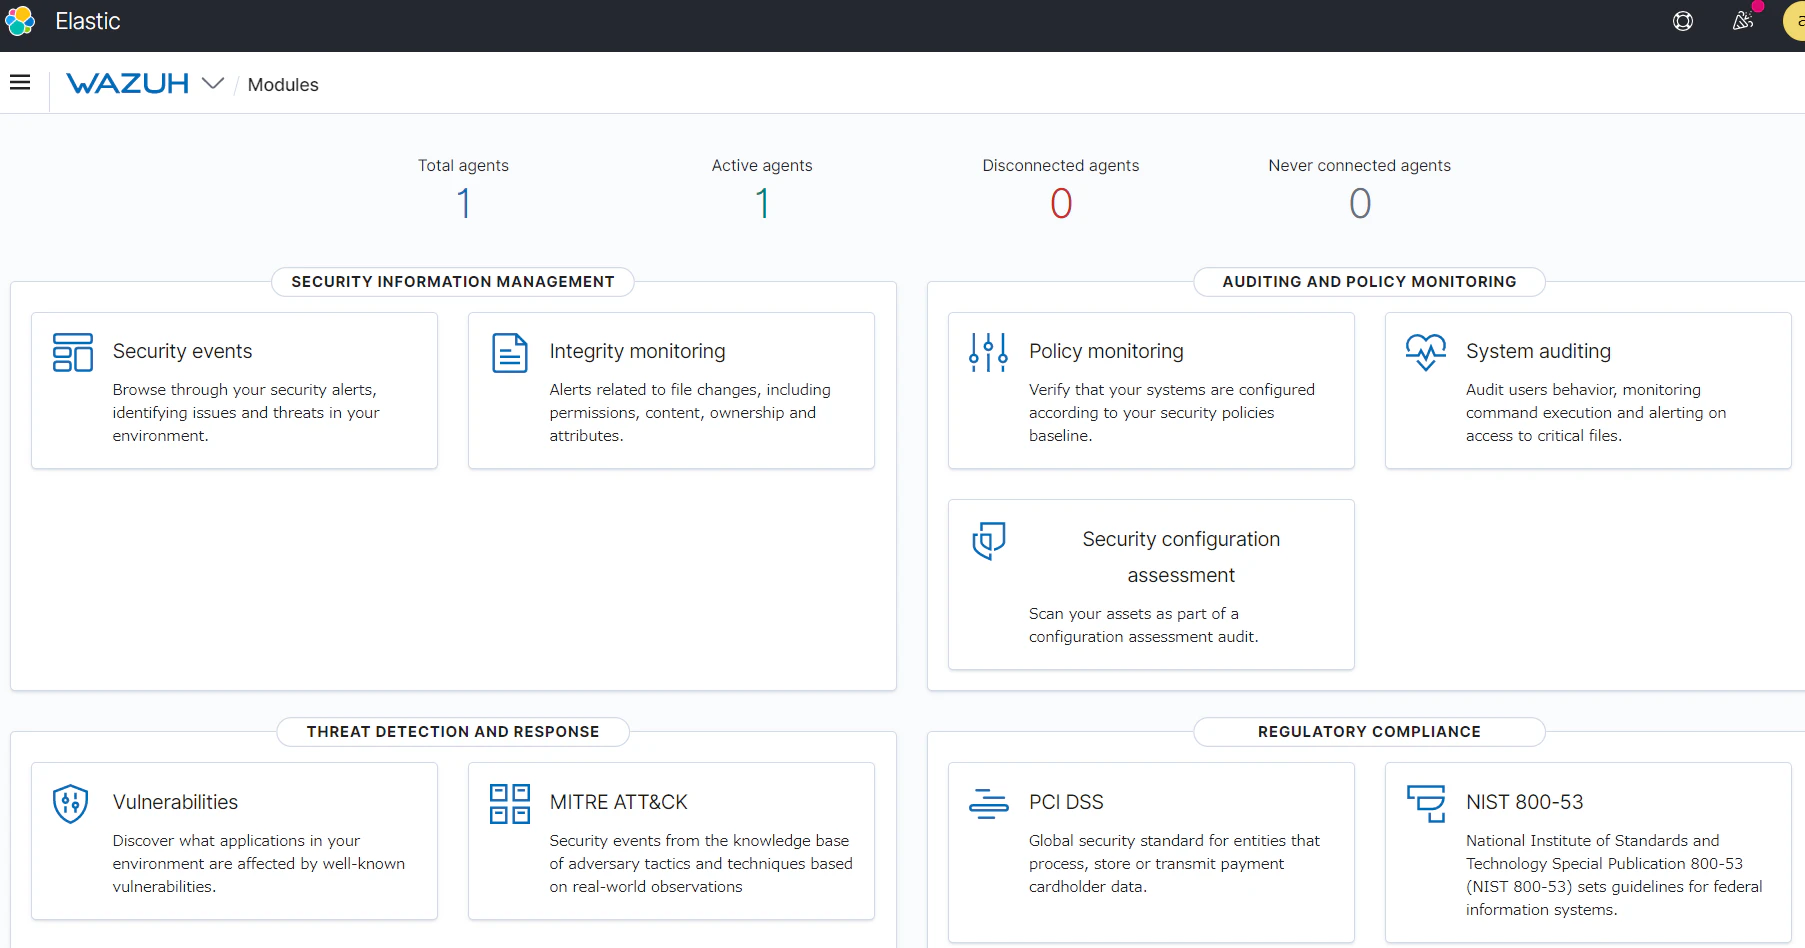Click the Never connected agents count

pos(1360,204)
